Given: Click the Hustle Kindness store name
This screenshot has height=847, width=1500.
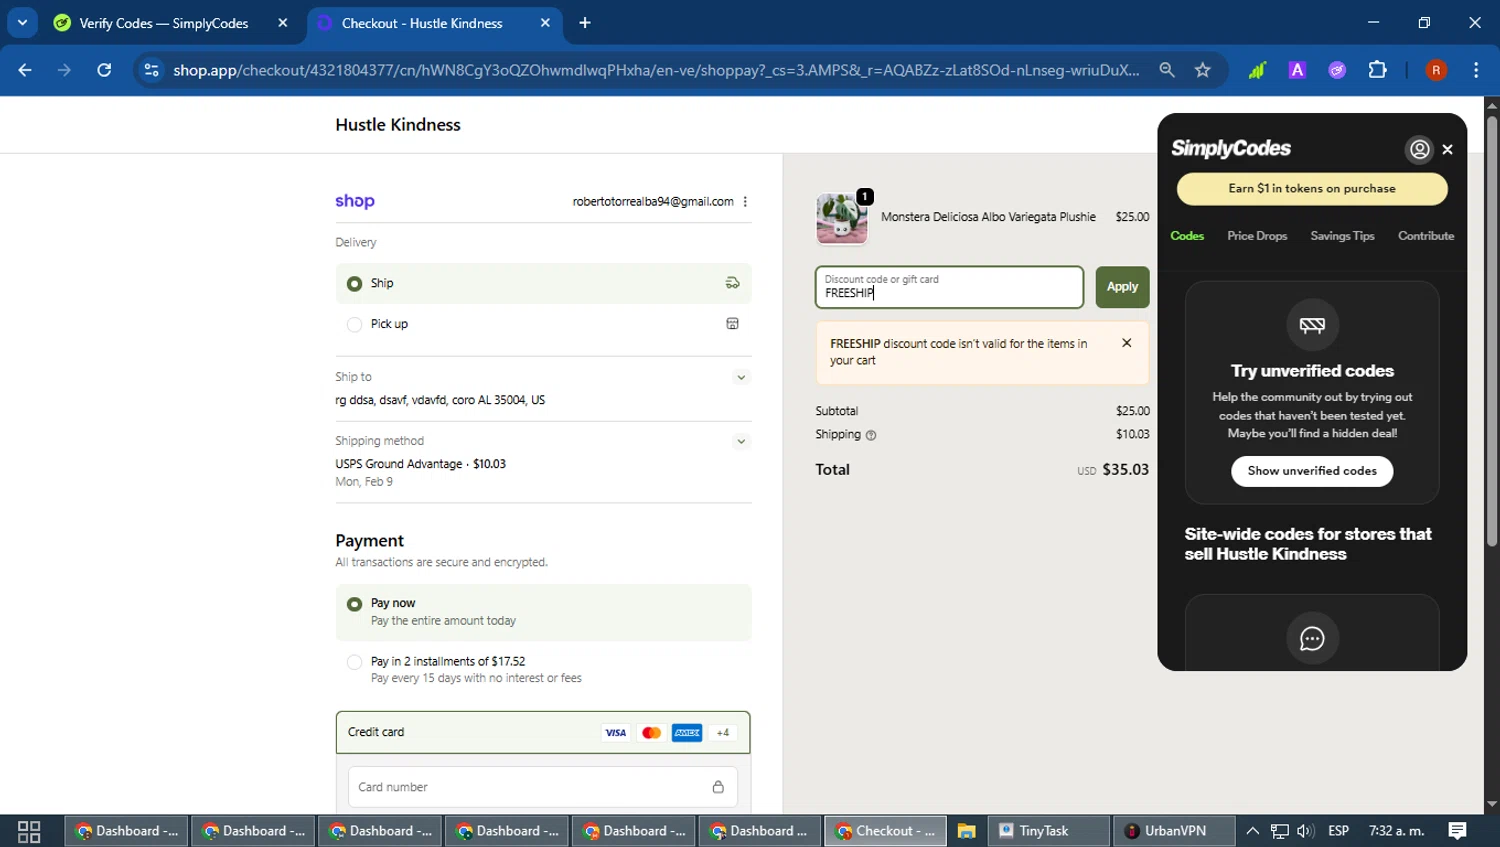Looking at the screenshot, I should pos(398,125).
